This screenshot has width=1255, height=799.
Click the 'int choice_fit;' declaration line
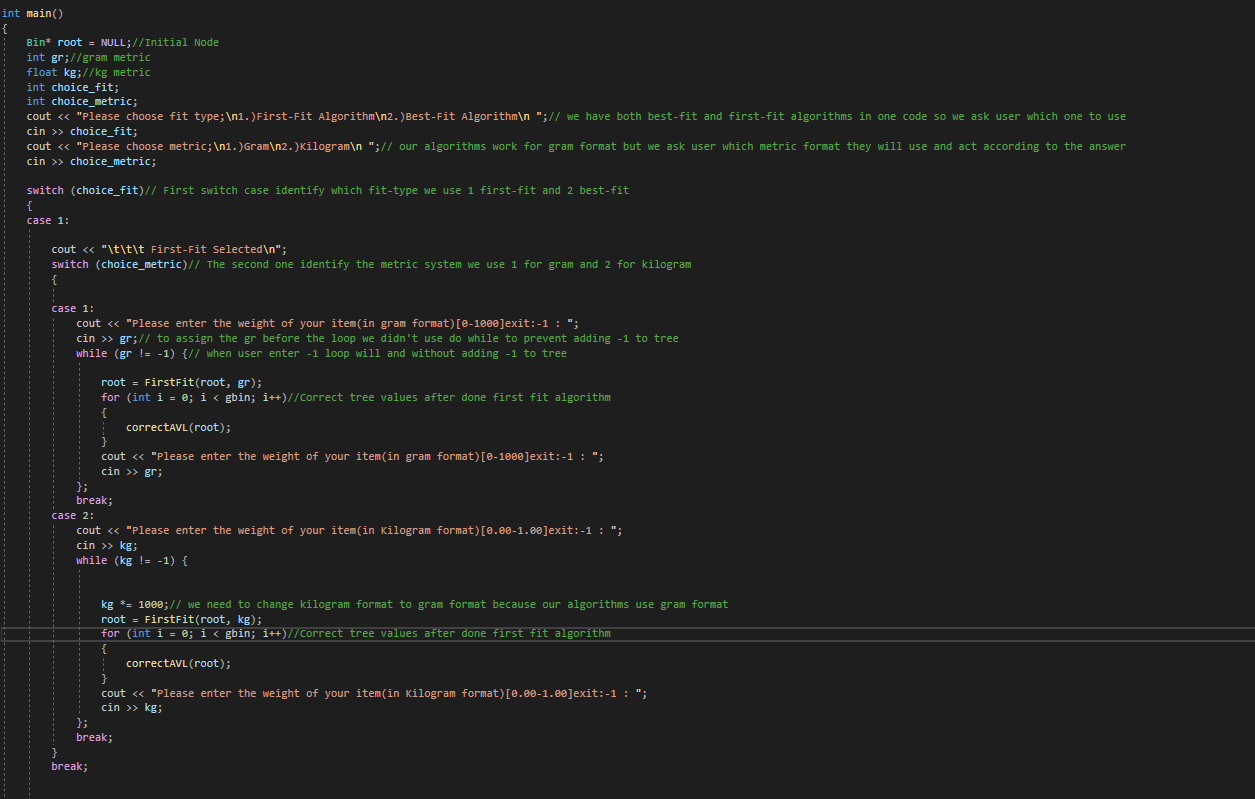tap(73, 87)
